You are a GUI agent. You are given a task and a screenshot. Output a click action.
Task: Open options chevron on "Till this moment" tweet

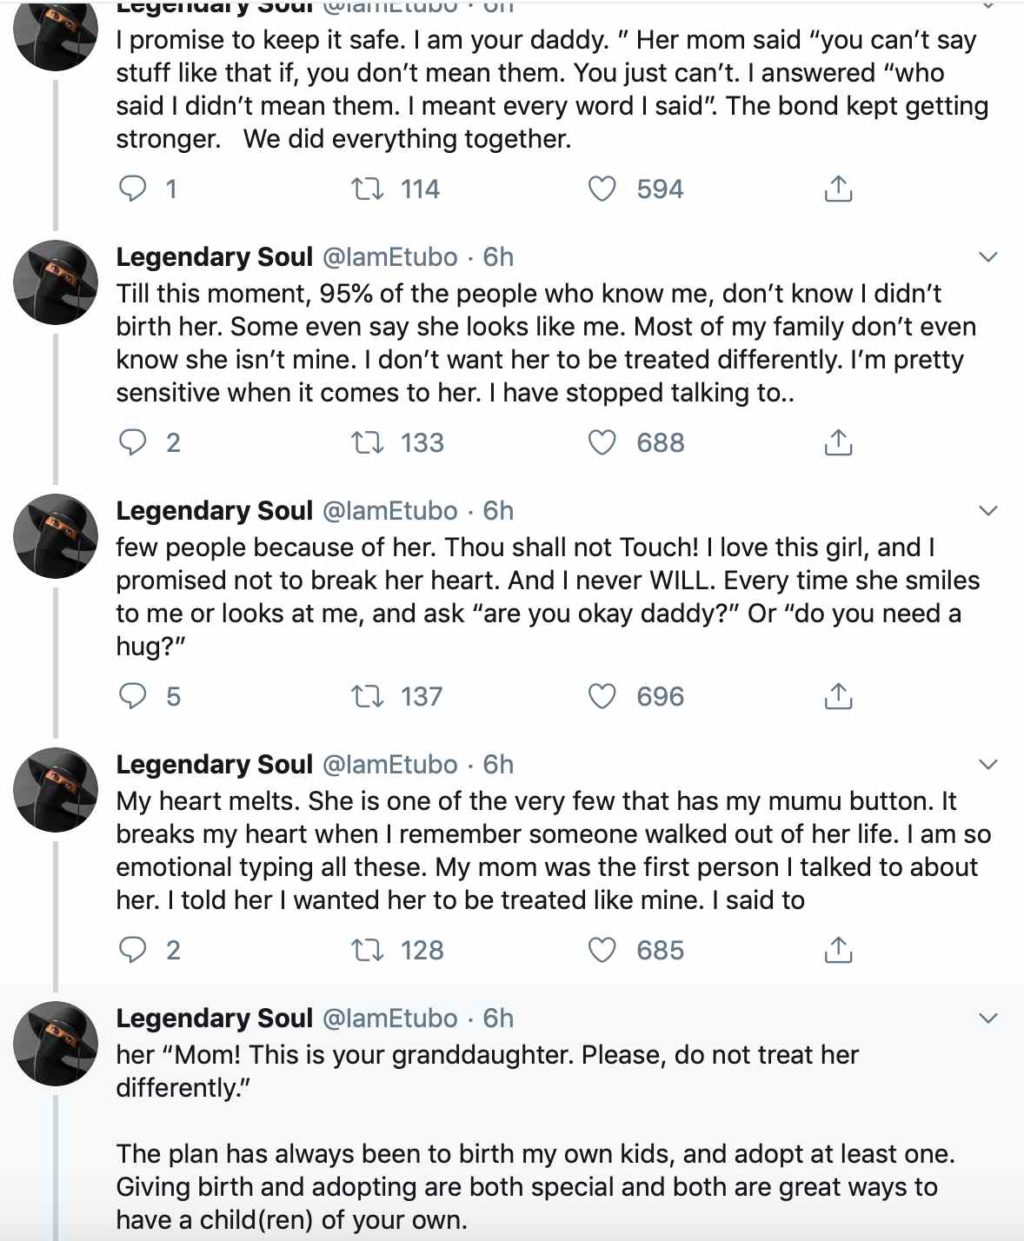[x=988, y=258]
